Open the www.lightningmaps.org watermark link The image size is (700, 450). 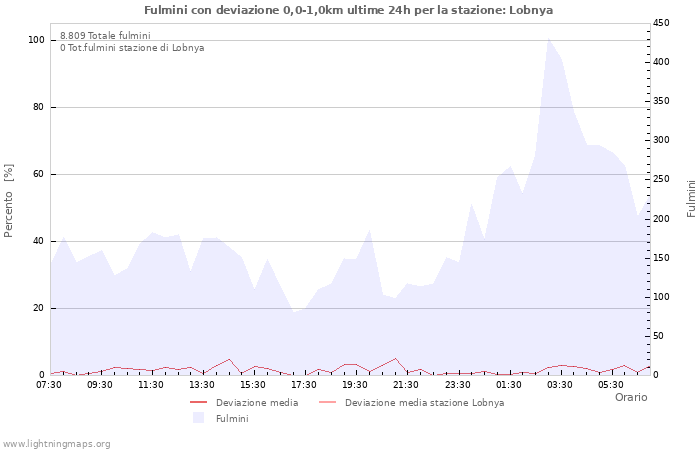tap(57, 443)
